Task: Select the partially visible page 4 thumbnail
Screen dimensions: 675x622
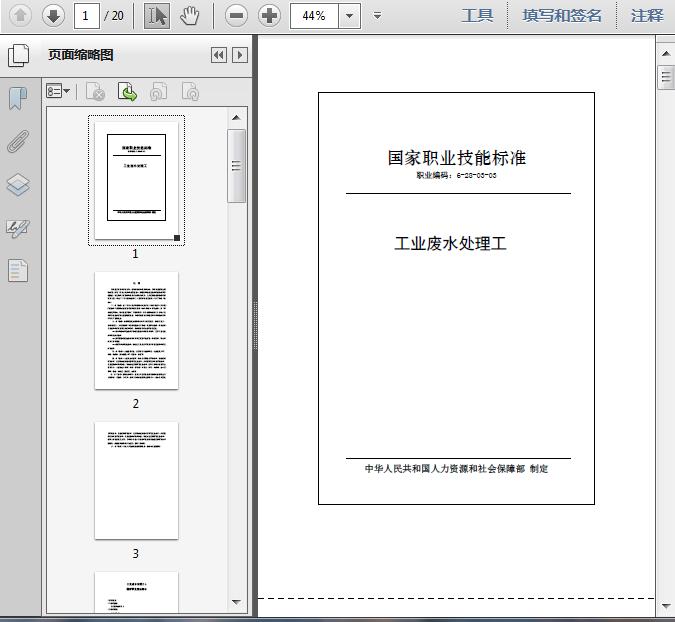Action: click(136, 592)
